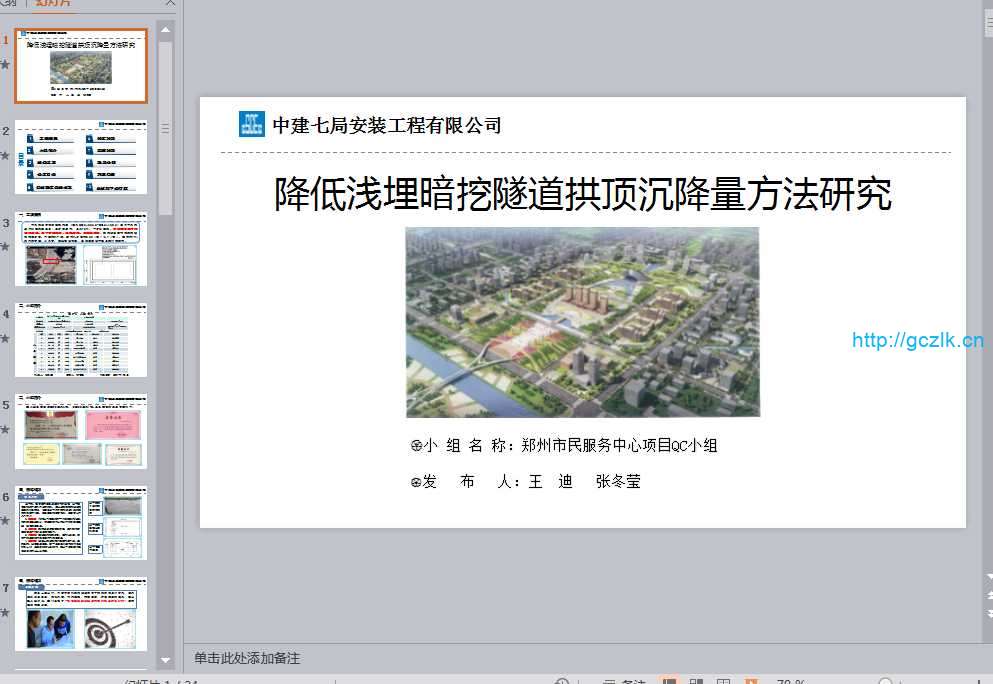Switch to reading view icon in status bar

723,681
